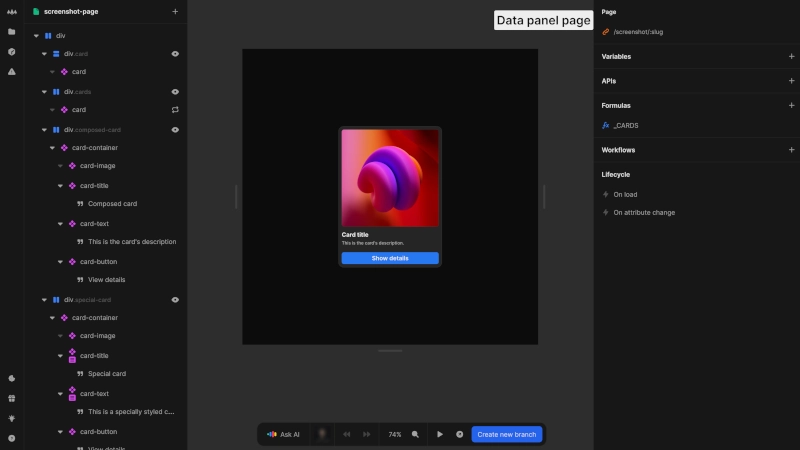Collapse the root div tree node
This screenshot has width=800, height=450.
[36, 36]
